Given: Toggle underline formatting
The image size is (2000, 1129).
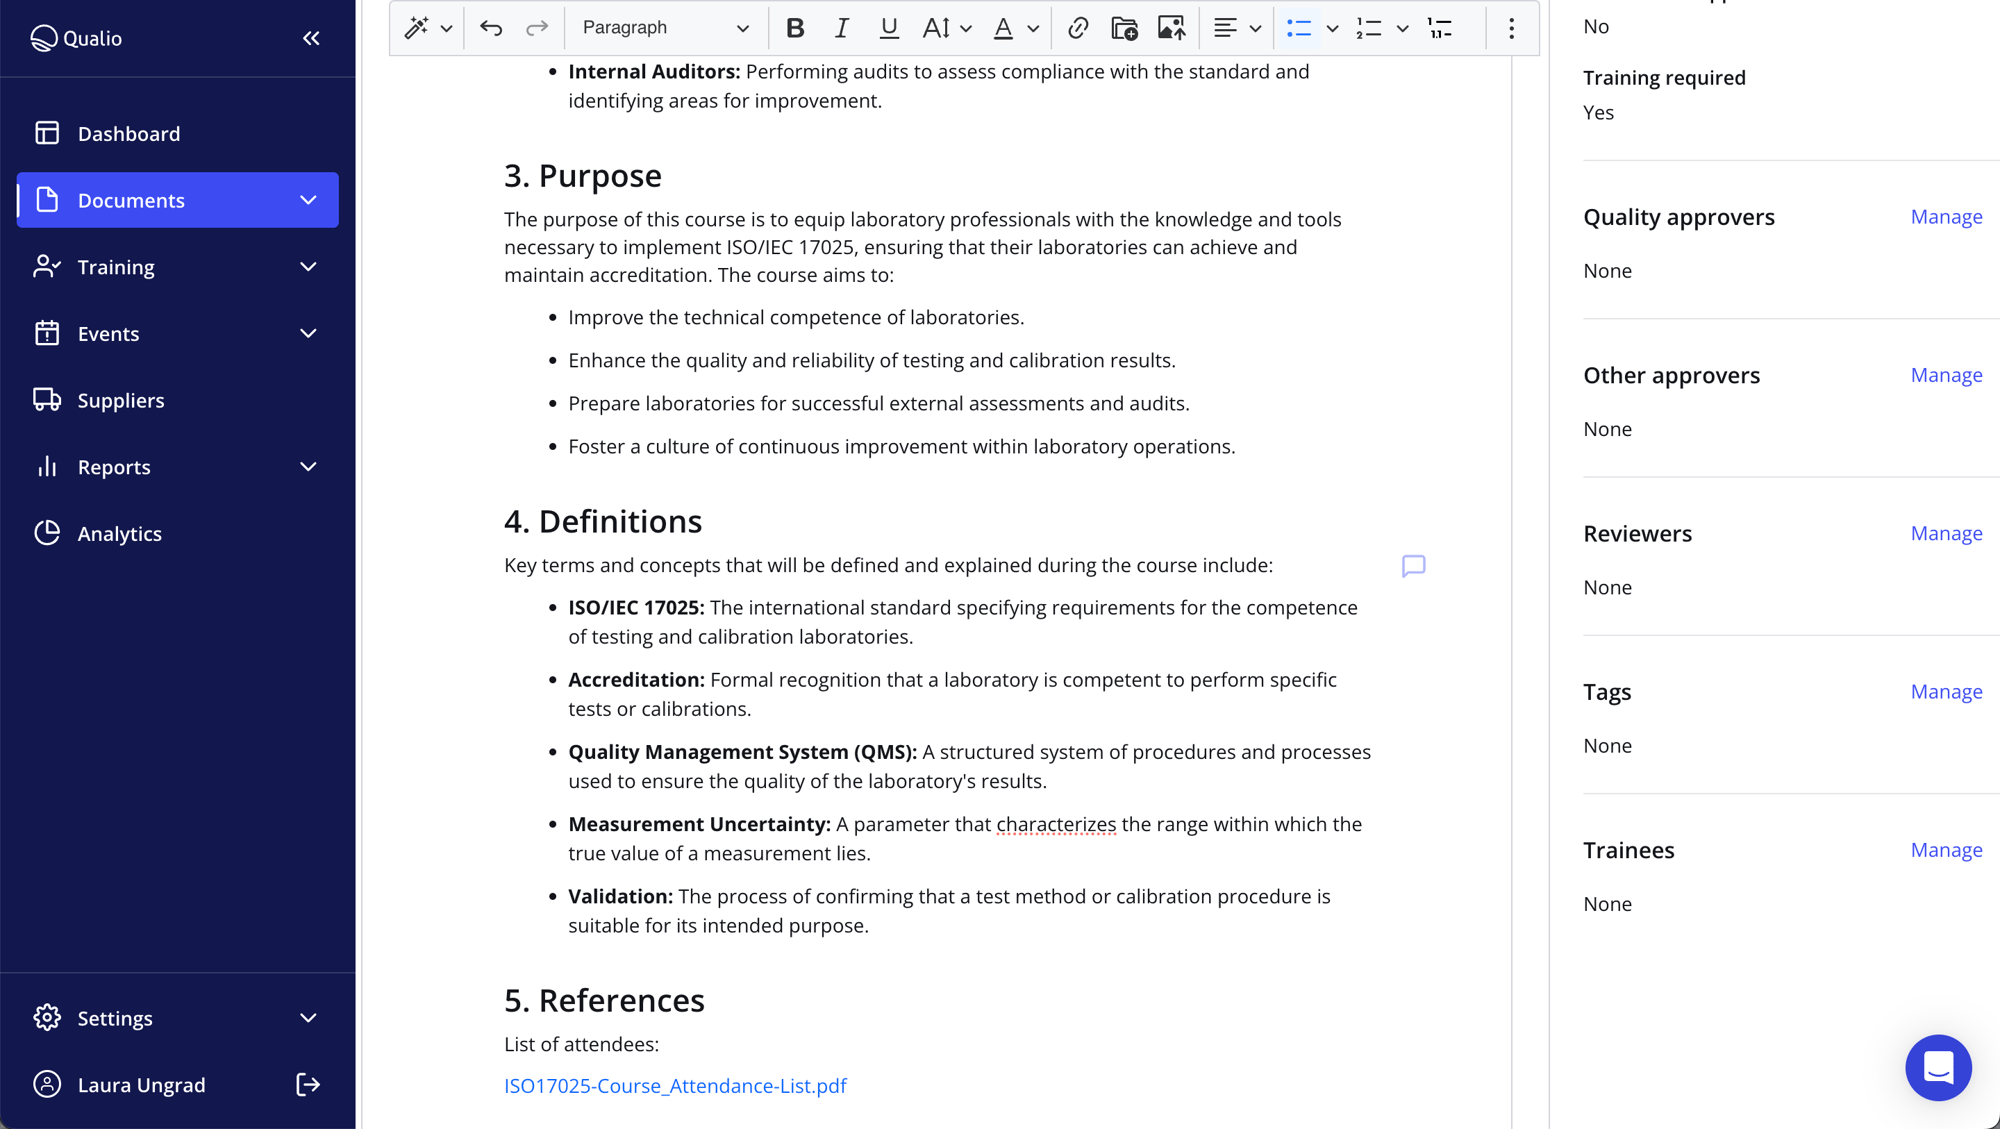Looking at the screenshot, I should 888,28.
